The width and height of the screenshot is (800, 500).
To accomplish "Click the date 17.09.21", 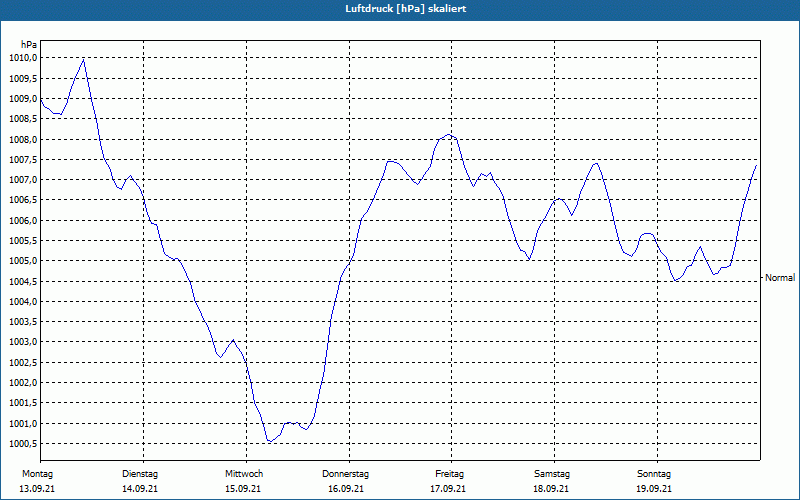I will [448, 489].
